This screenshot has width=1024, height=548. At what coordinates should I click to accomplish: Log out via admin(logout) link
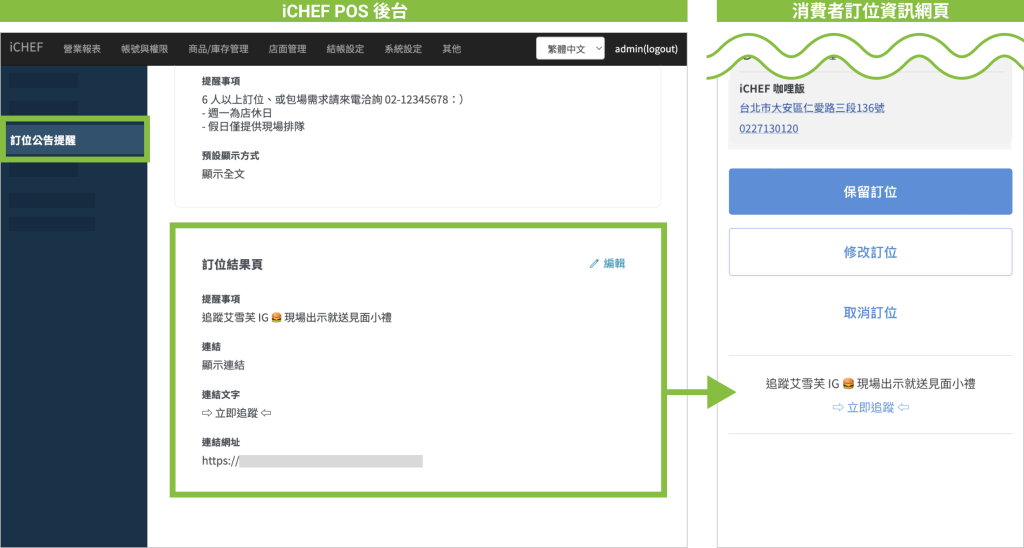pyautogui.click(x=645, y=49)
